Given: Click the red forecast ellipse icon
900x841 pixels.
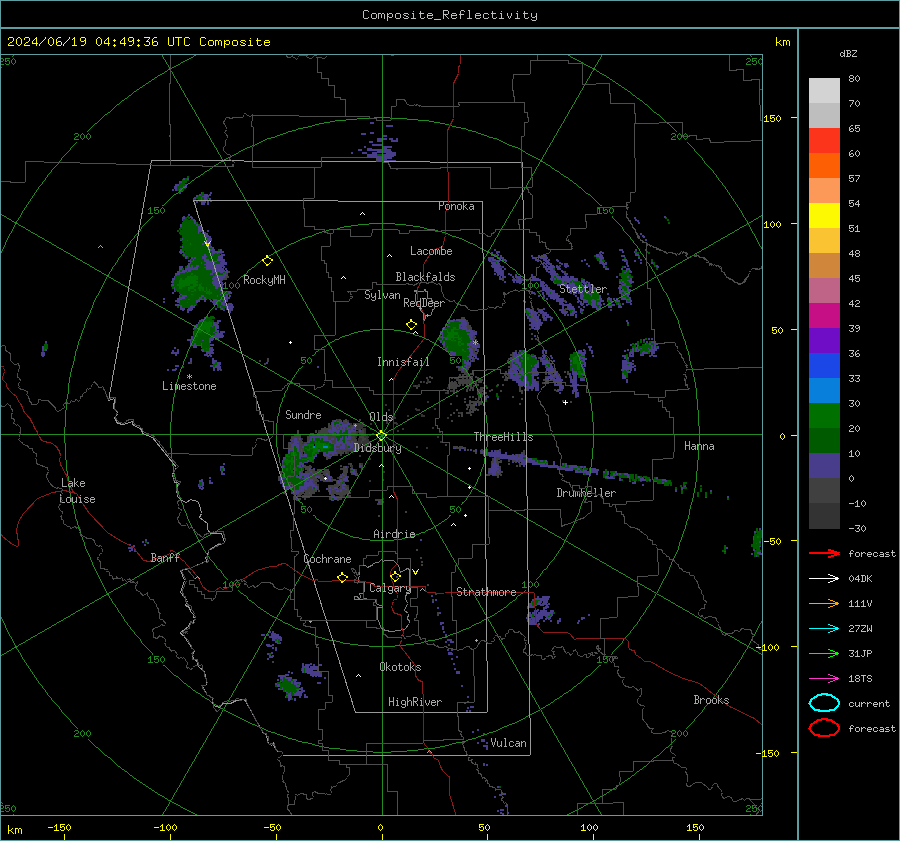Looking at the screenshot, I should click(824, 728).
